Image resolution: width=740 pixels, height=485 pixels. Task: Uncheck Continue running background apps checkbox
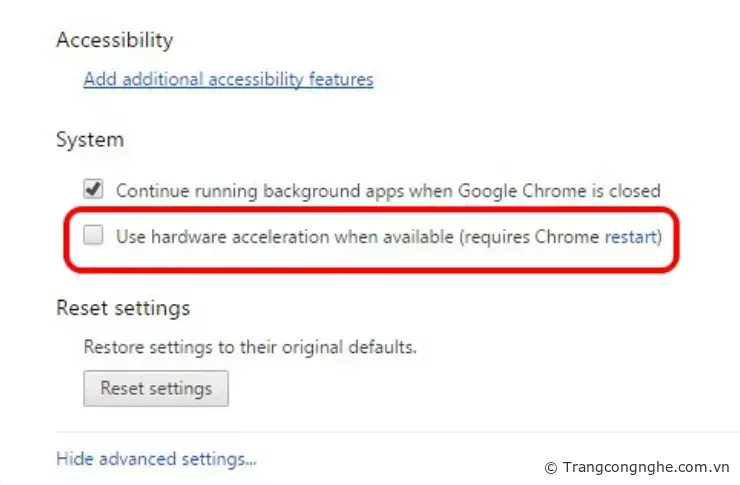[93, 189]
